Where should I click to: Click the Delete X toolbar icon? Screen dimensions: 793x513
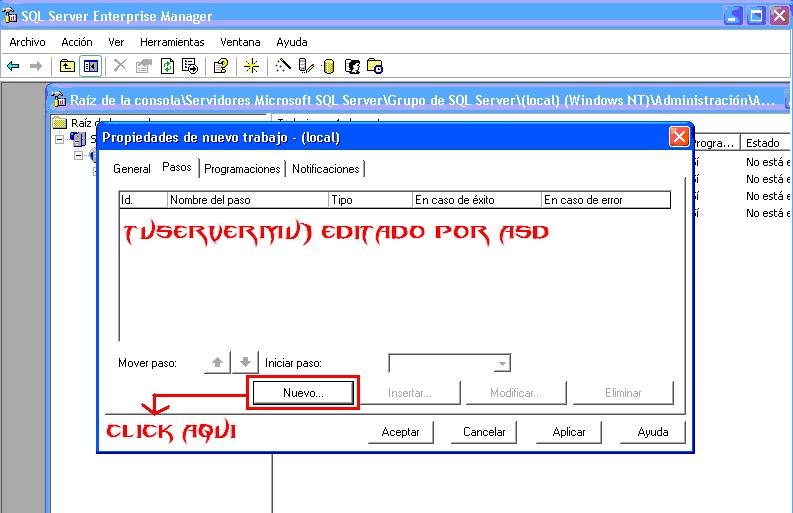click(x=120, y=65)
